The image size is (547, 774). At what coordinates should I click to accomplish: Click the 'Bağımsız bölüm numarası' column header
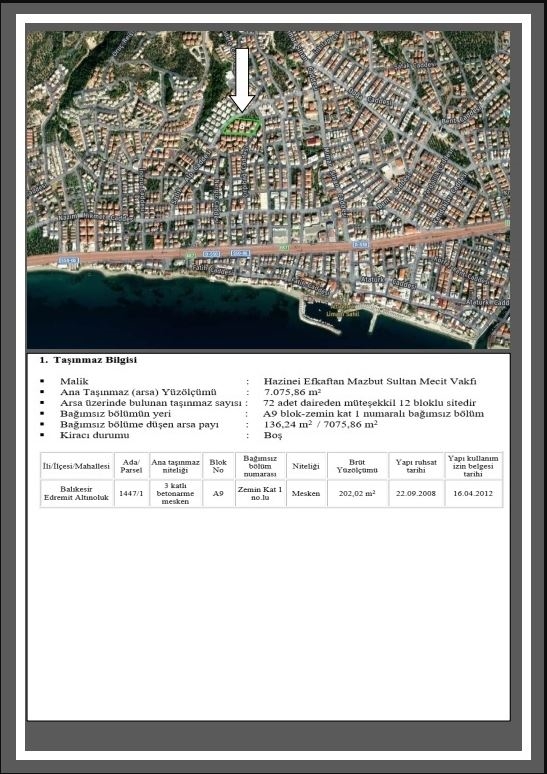pos(260,466)
